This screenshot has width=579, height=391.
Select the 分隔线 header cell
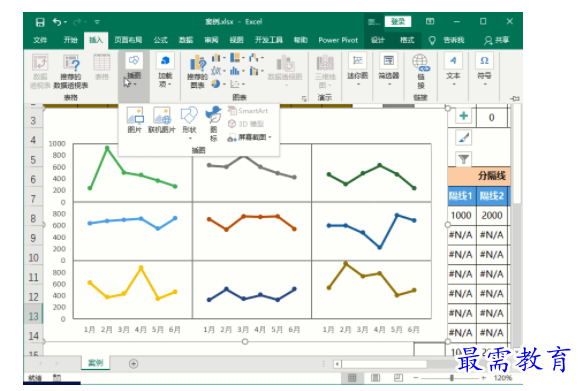(479, 176)
